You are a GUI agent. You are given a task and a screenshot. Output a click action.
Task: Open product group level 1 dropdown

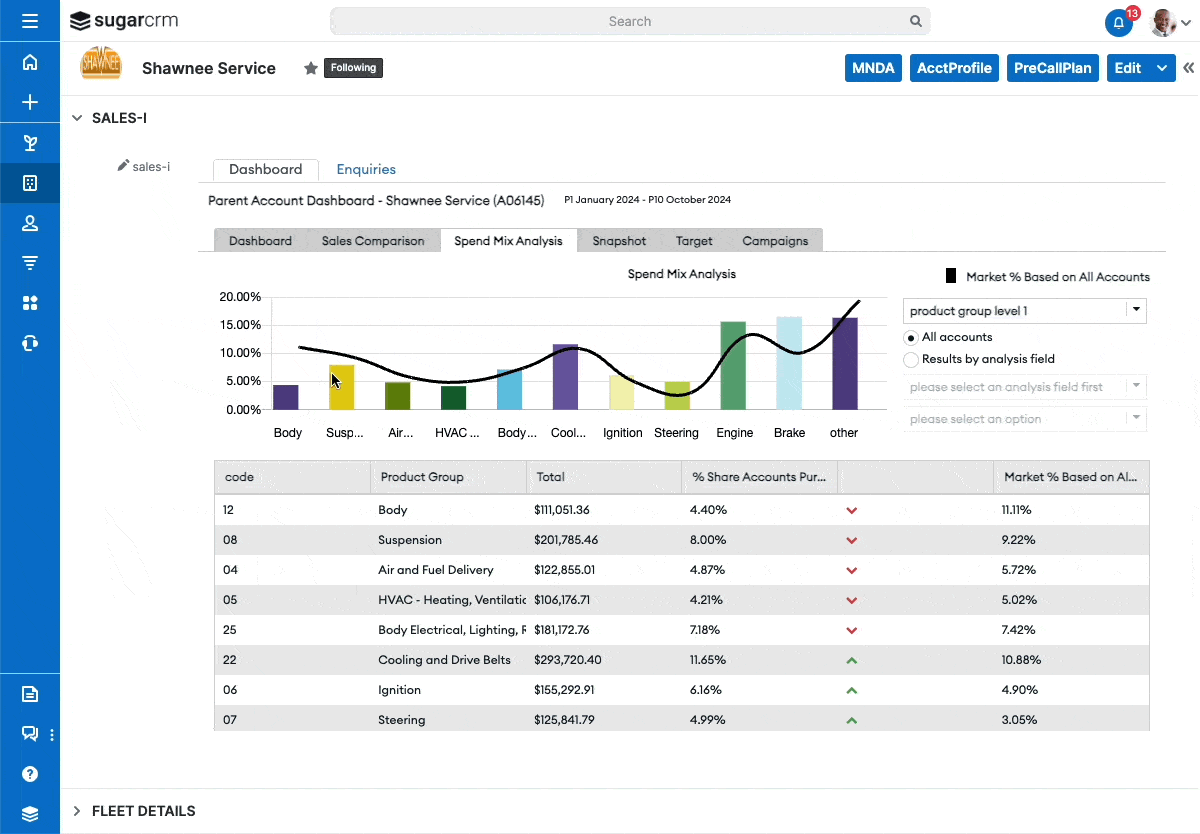pyautogui.click(x=1024, y=311)
